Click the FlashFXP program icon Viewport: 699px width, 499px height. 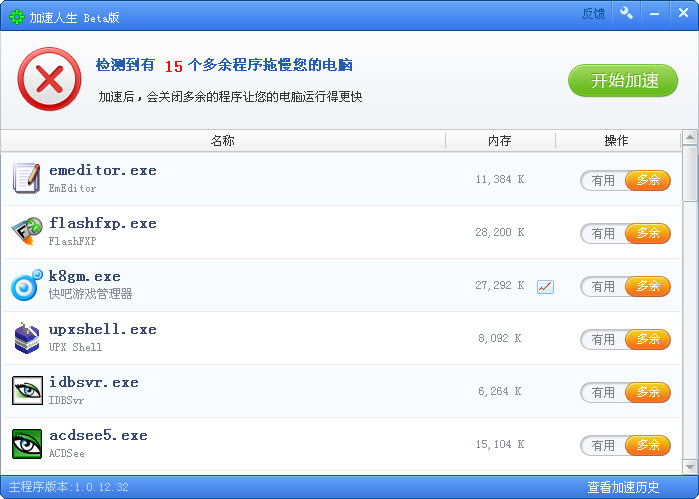[27, 231]
